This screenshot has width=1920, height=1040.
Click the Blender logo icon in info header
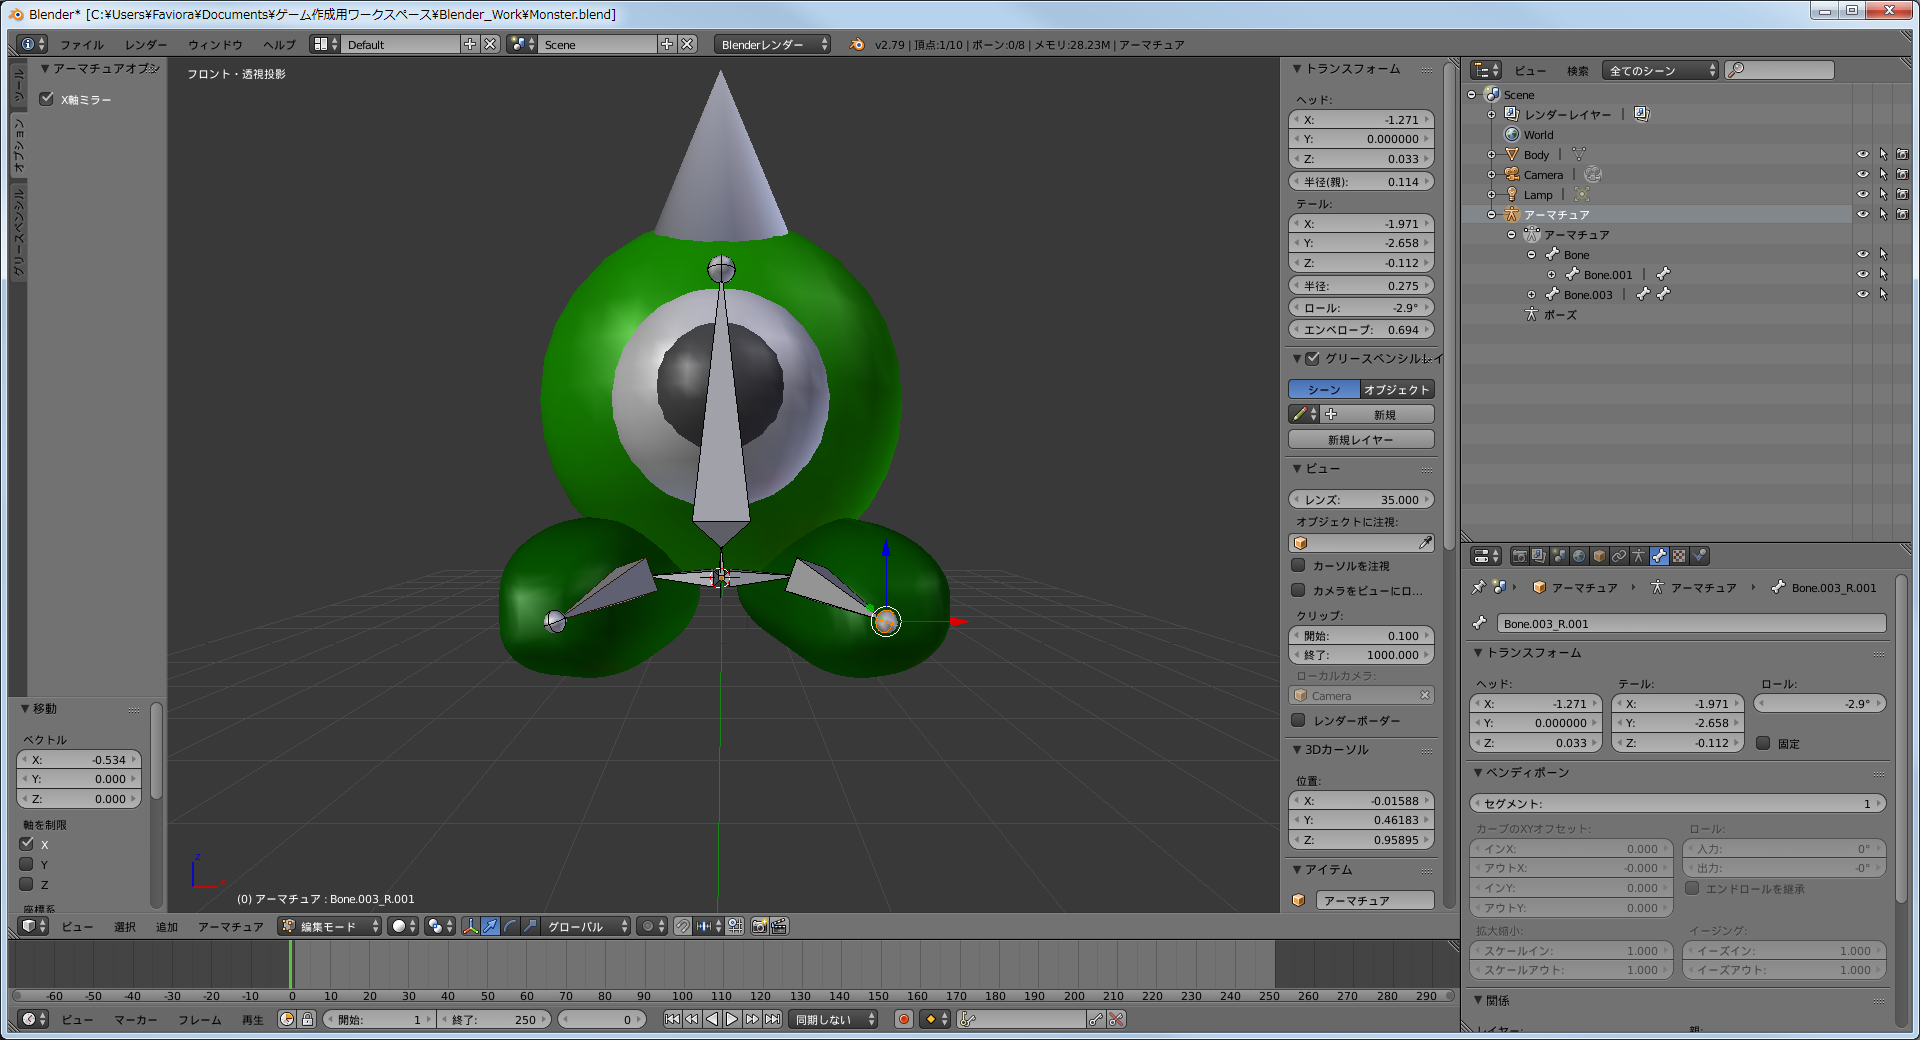(x=857, y=44)
